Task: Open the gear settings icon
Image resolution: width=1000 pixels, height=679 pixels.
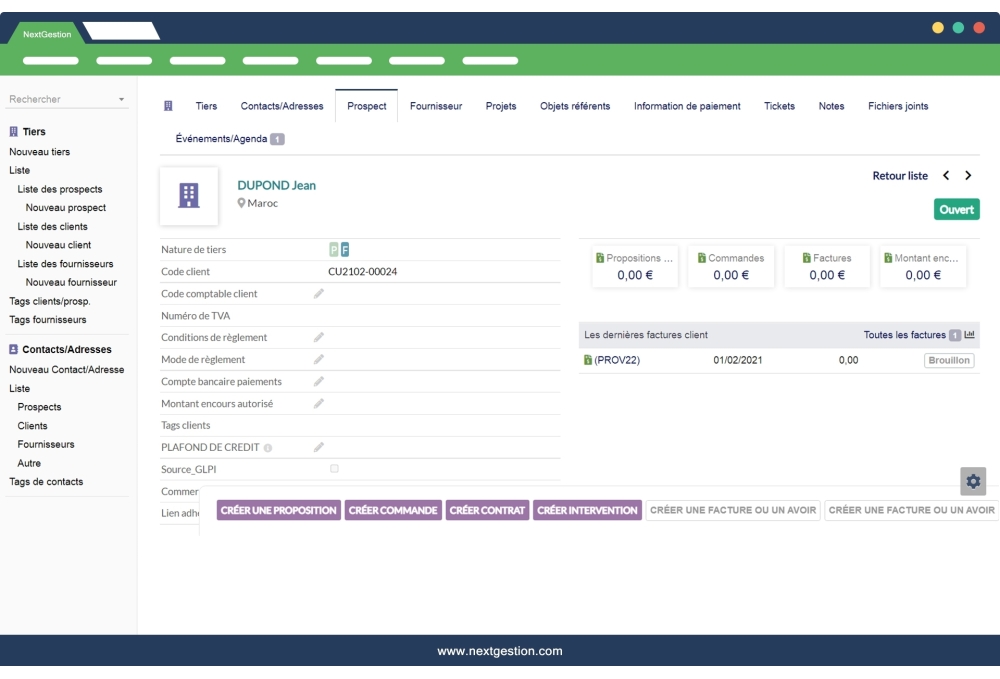Action: click(973, 481)
